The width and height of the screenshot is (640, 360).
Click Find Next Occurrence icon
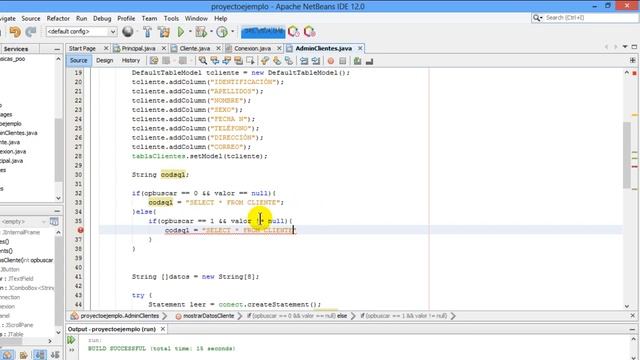[x=226, y=61]
